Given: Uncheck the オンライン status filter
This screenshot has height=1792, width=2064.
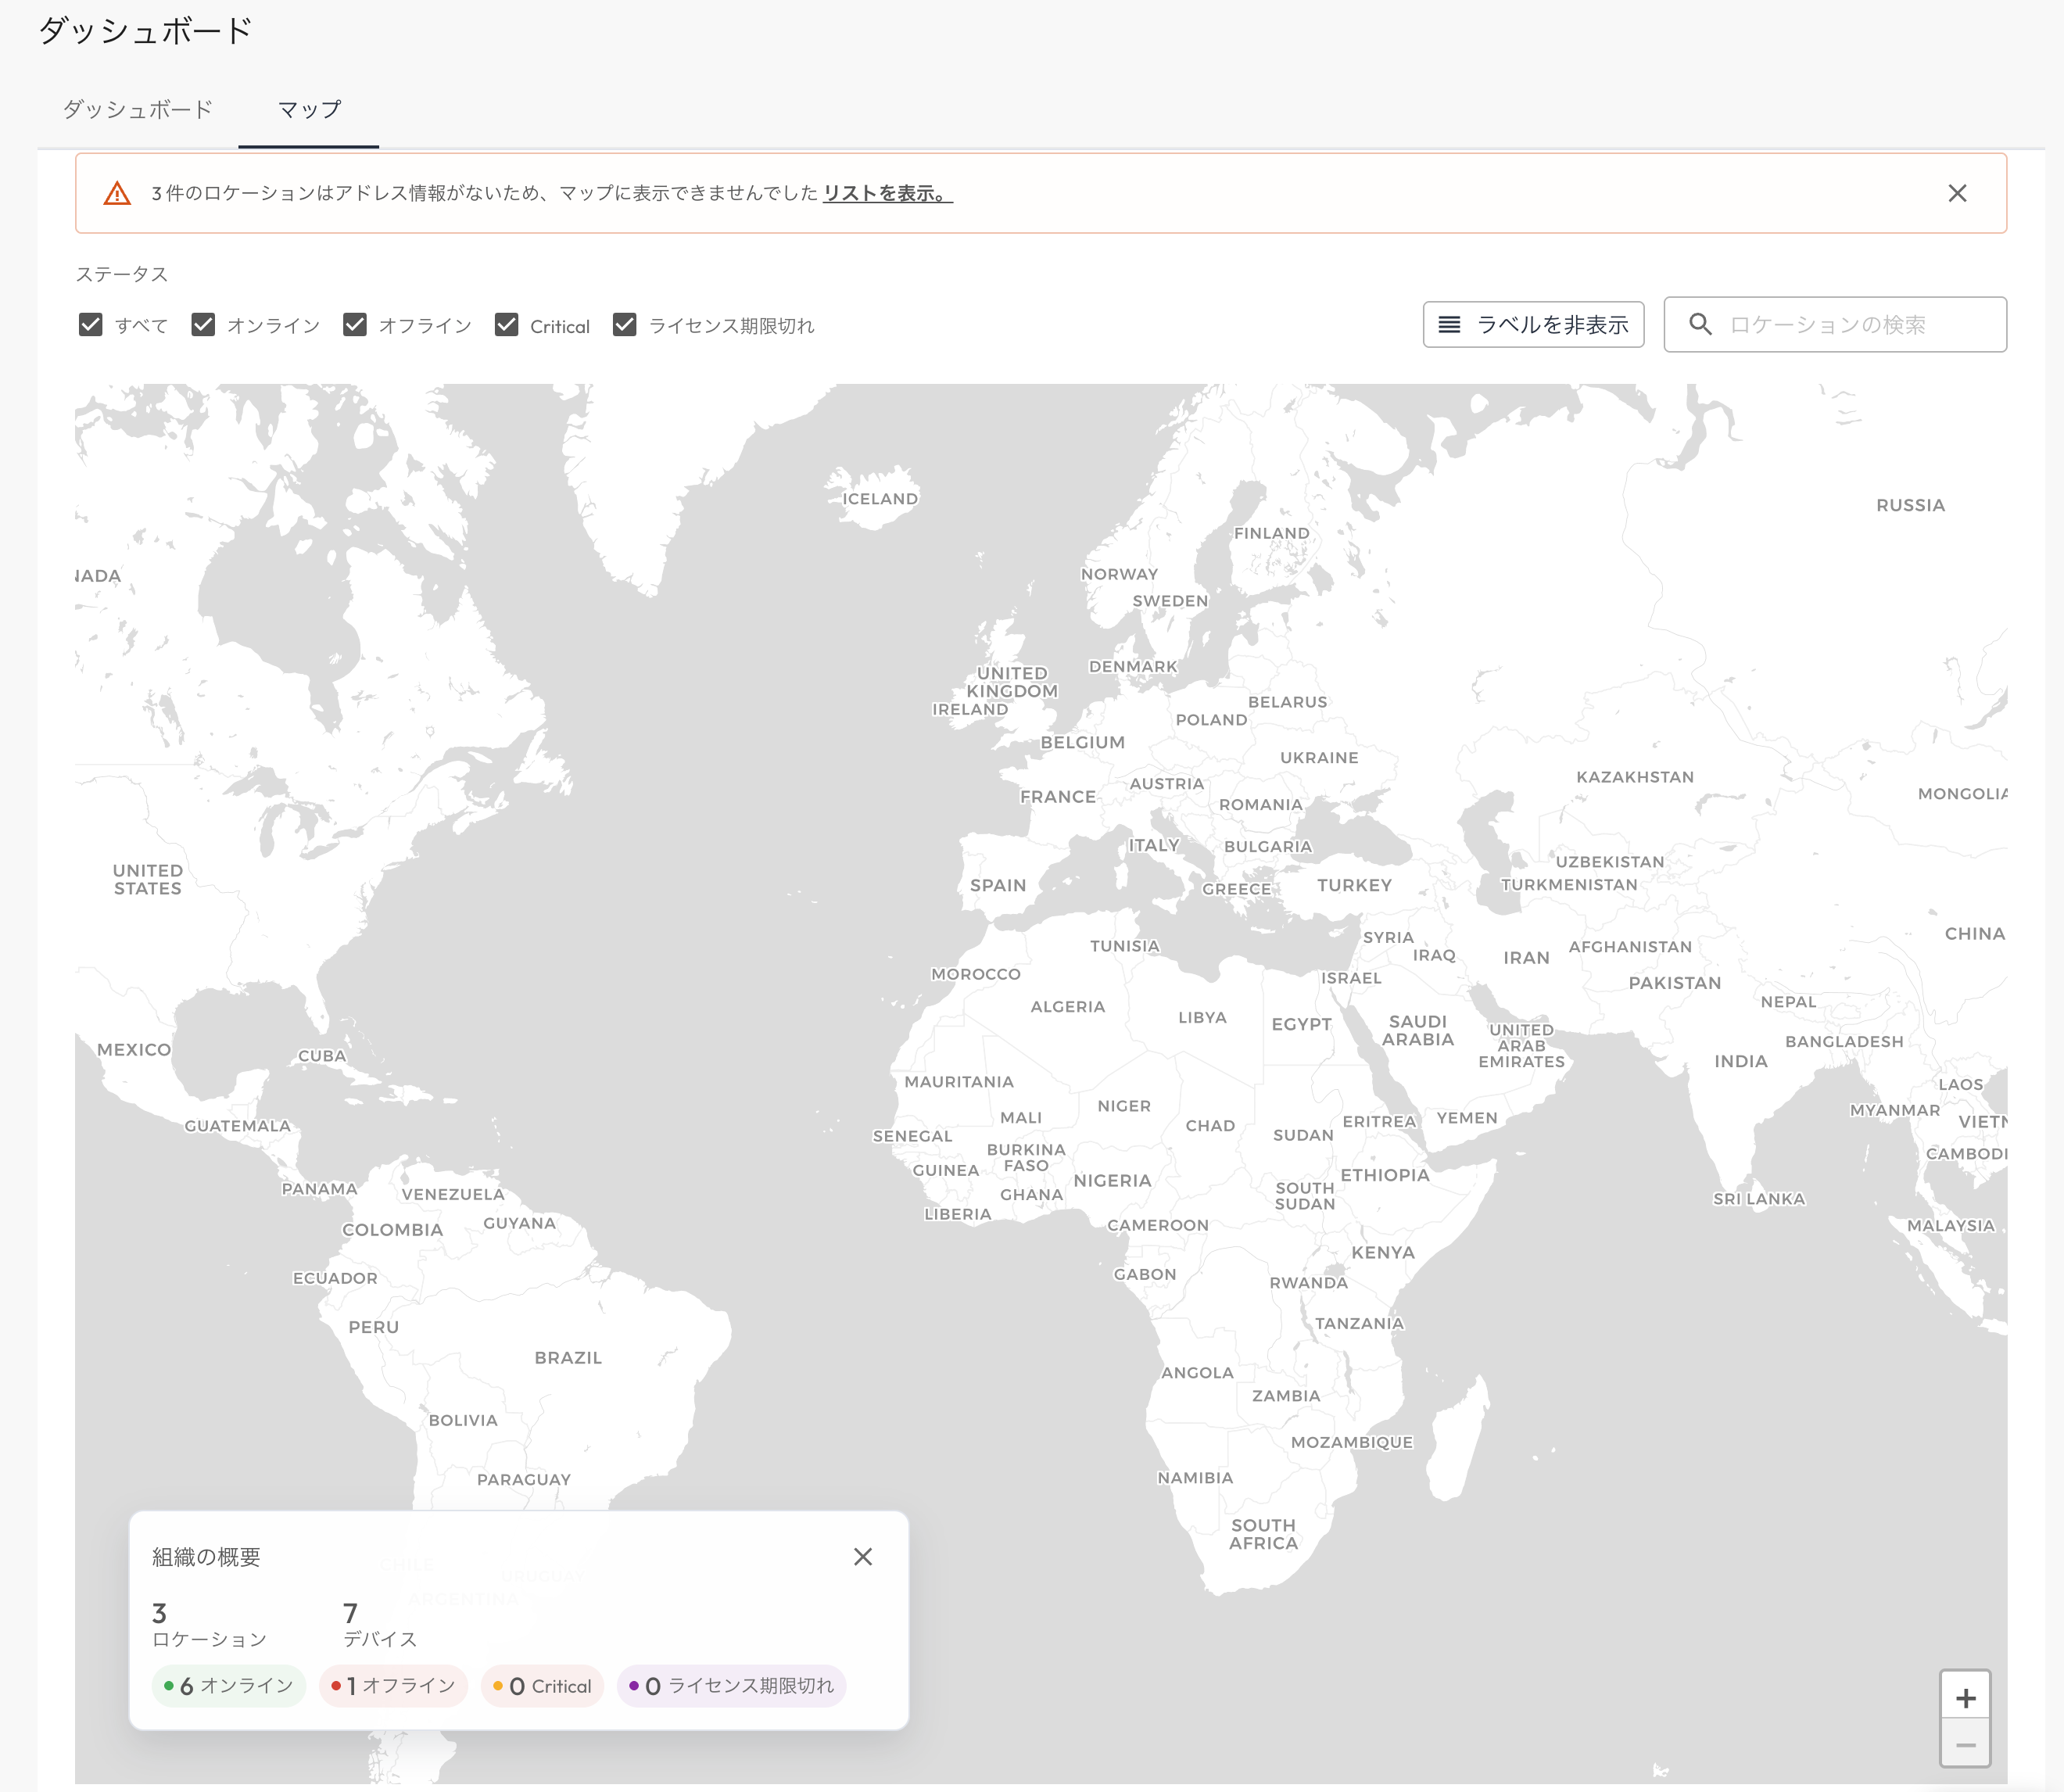Looking at the screenshot, I should tap(203, 325).
